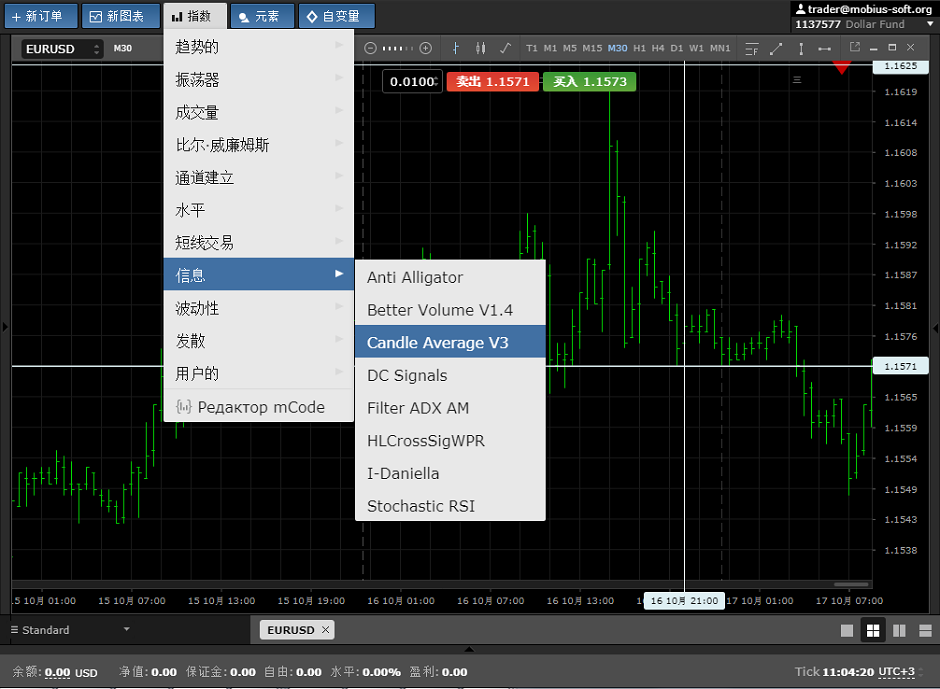
Task: Expand 波动性 indicator submenu
Action: point(258,308)
